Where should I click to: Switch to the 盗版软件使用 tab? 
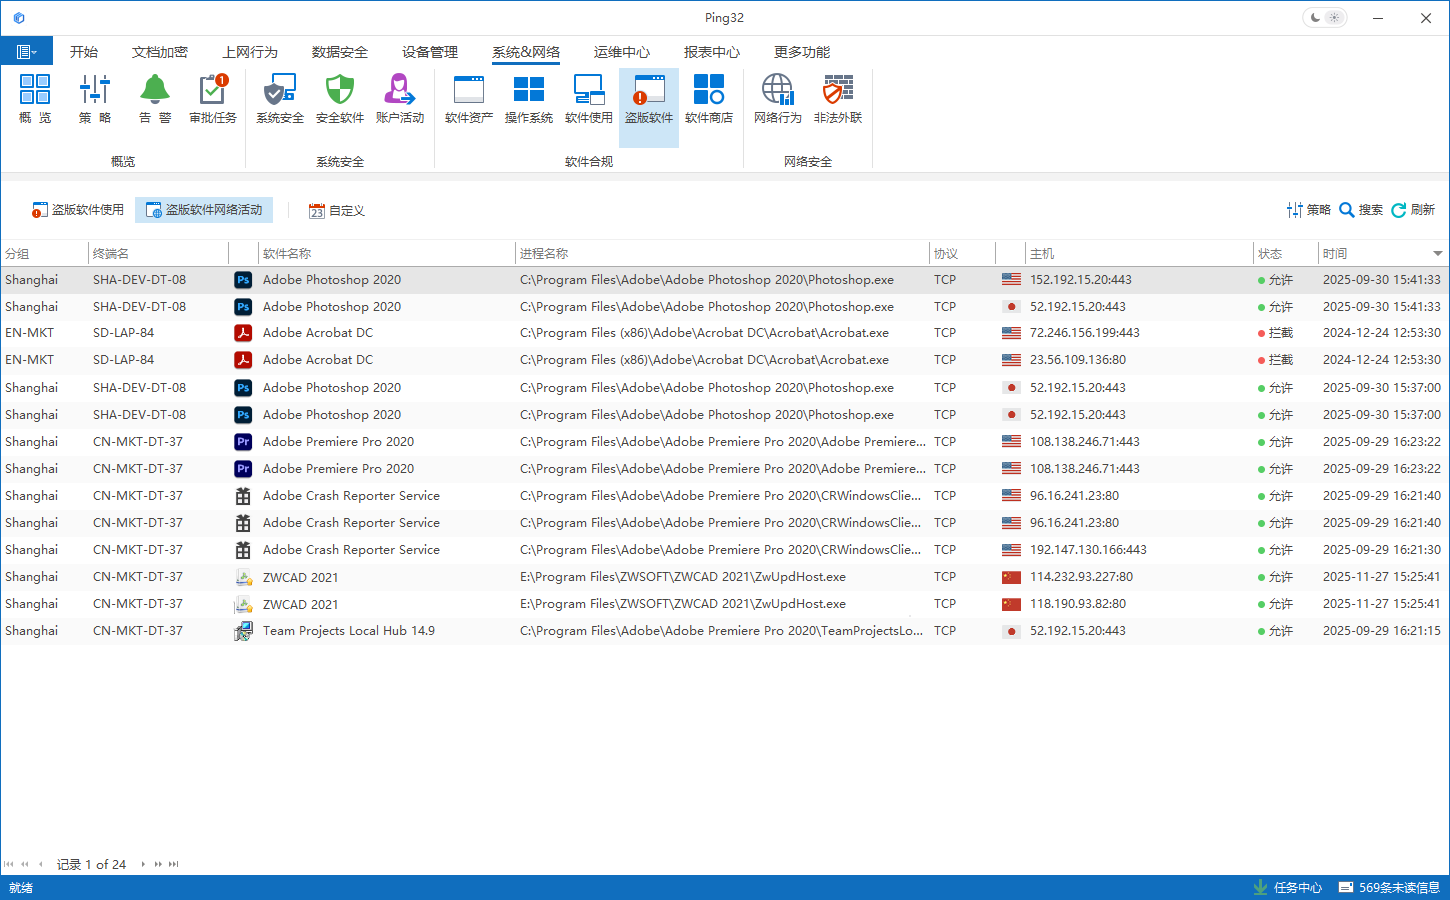pyautogui.click(x=78, y=210)
